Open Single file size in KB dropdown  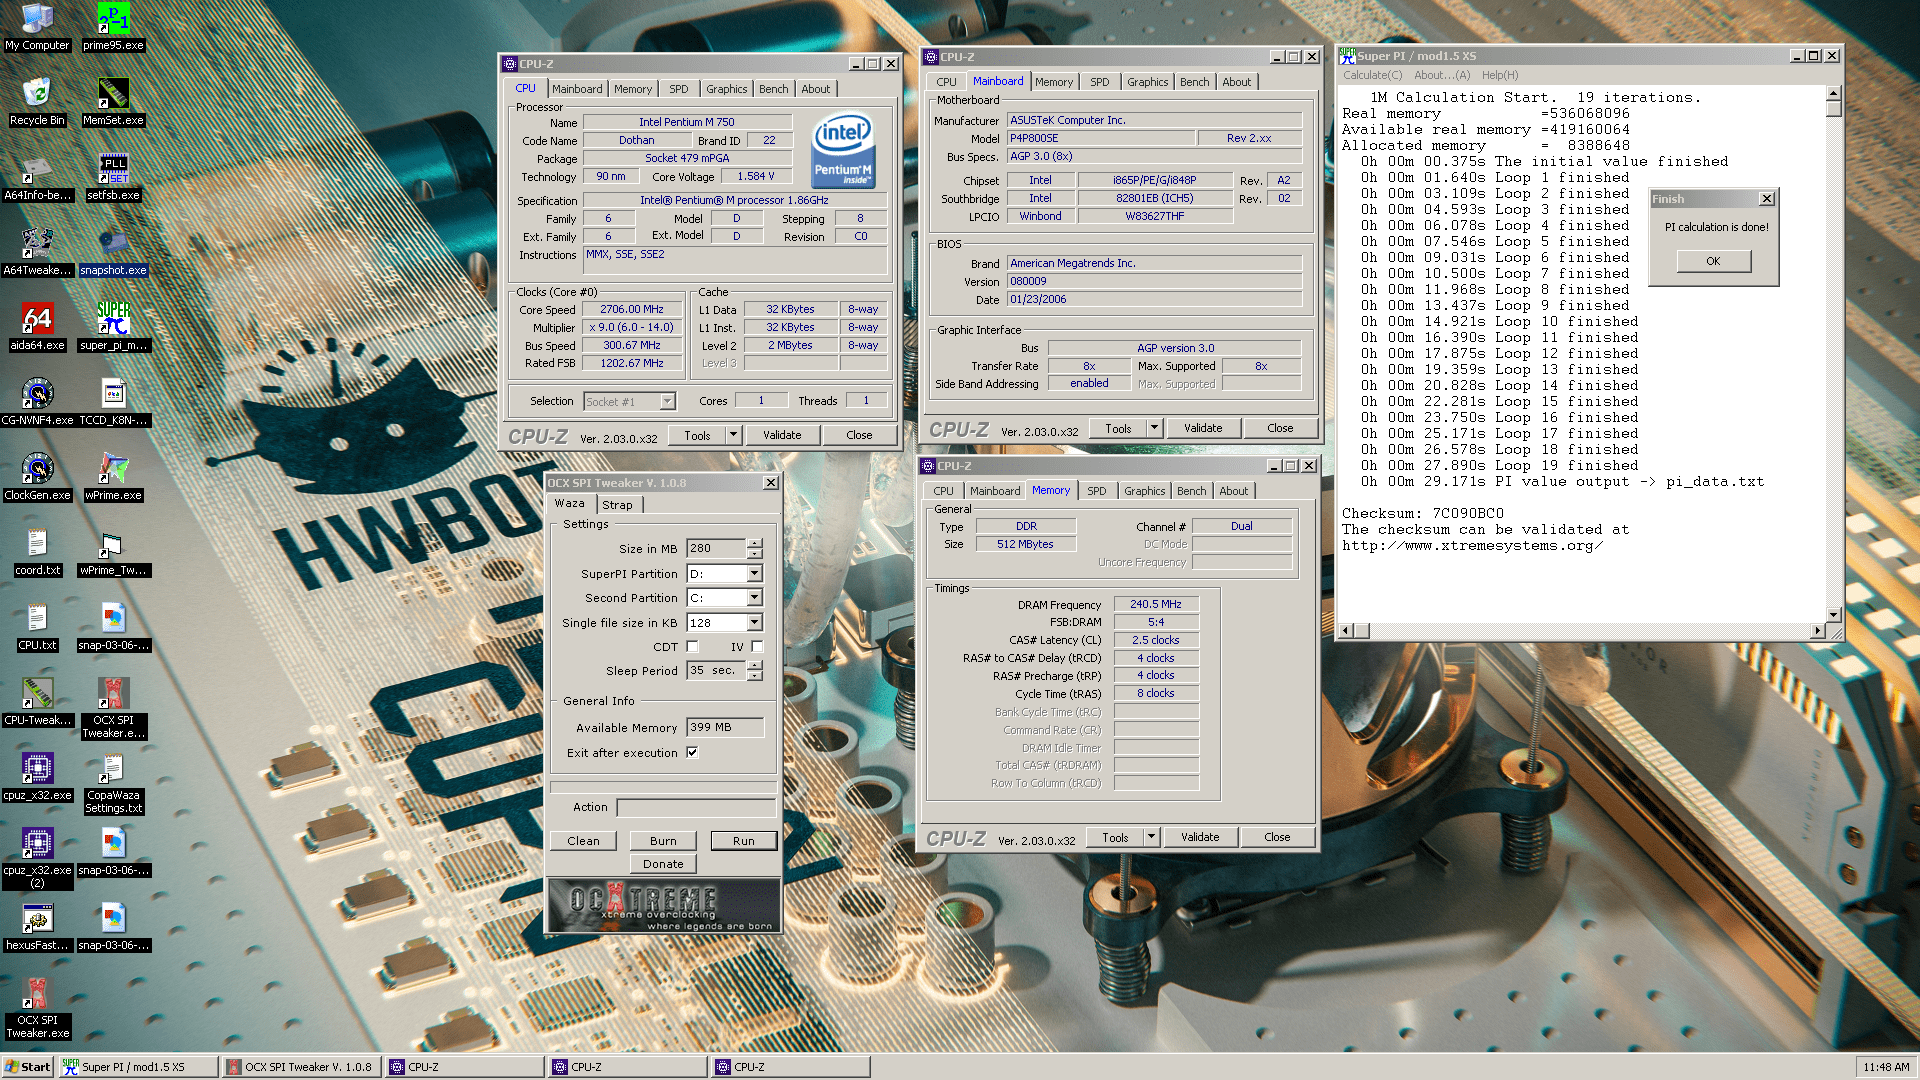[754, 623]
